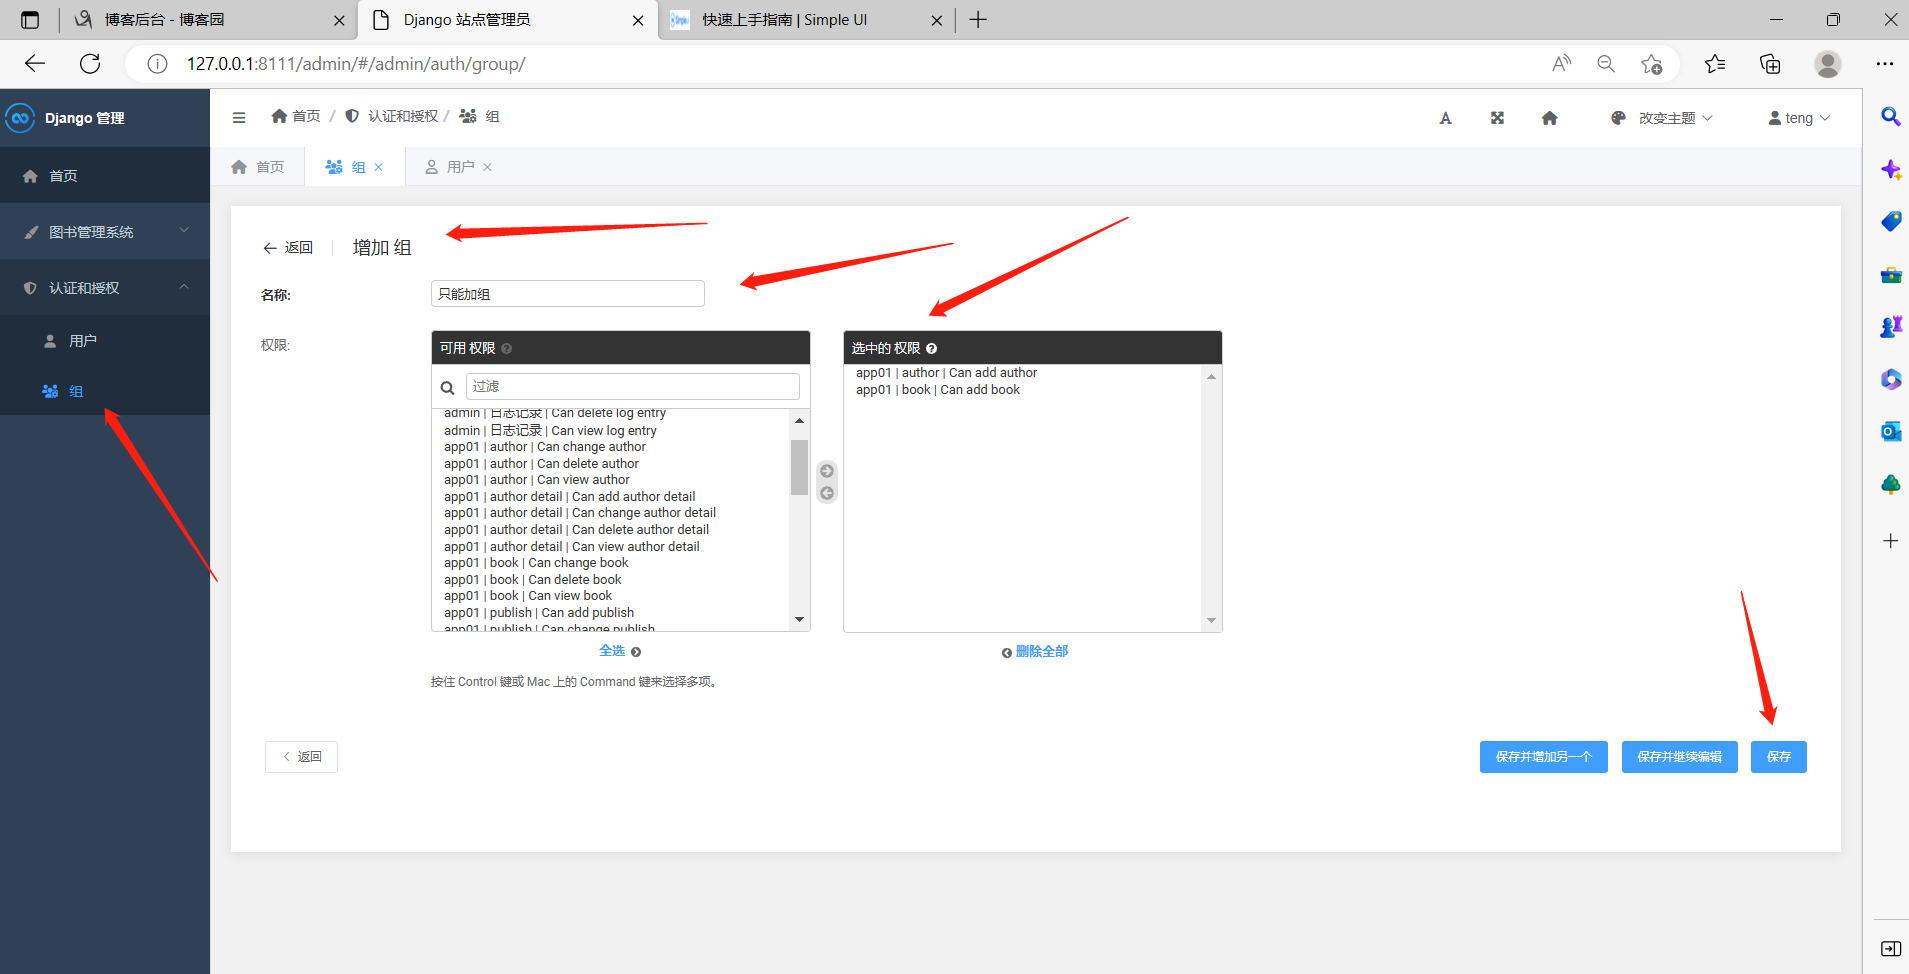Select 用户 in the sidebar menu
This screenshot has height=974, width=1909.
(x=105, y=341)
